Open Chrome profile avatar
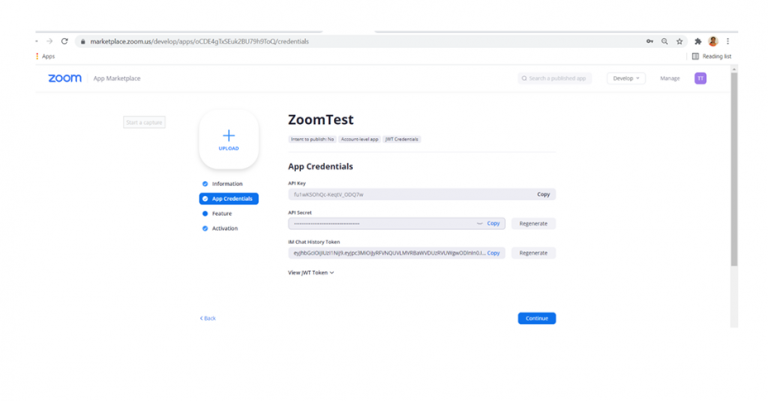768x401 pixels. pos(713,42)
